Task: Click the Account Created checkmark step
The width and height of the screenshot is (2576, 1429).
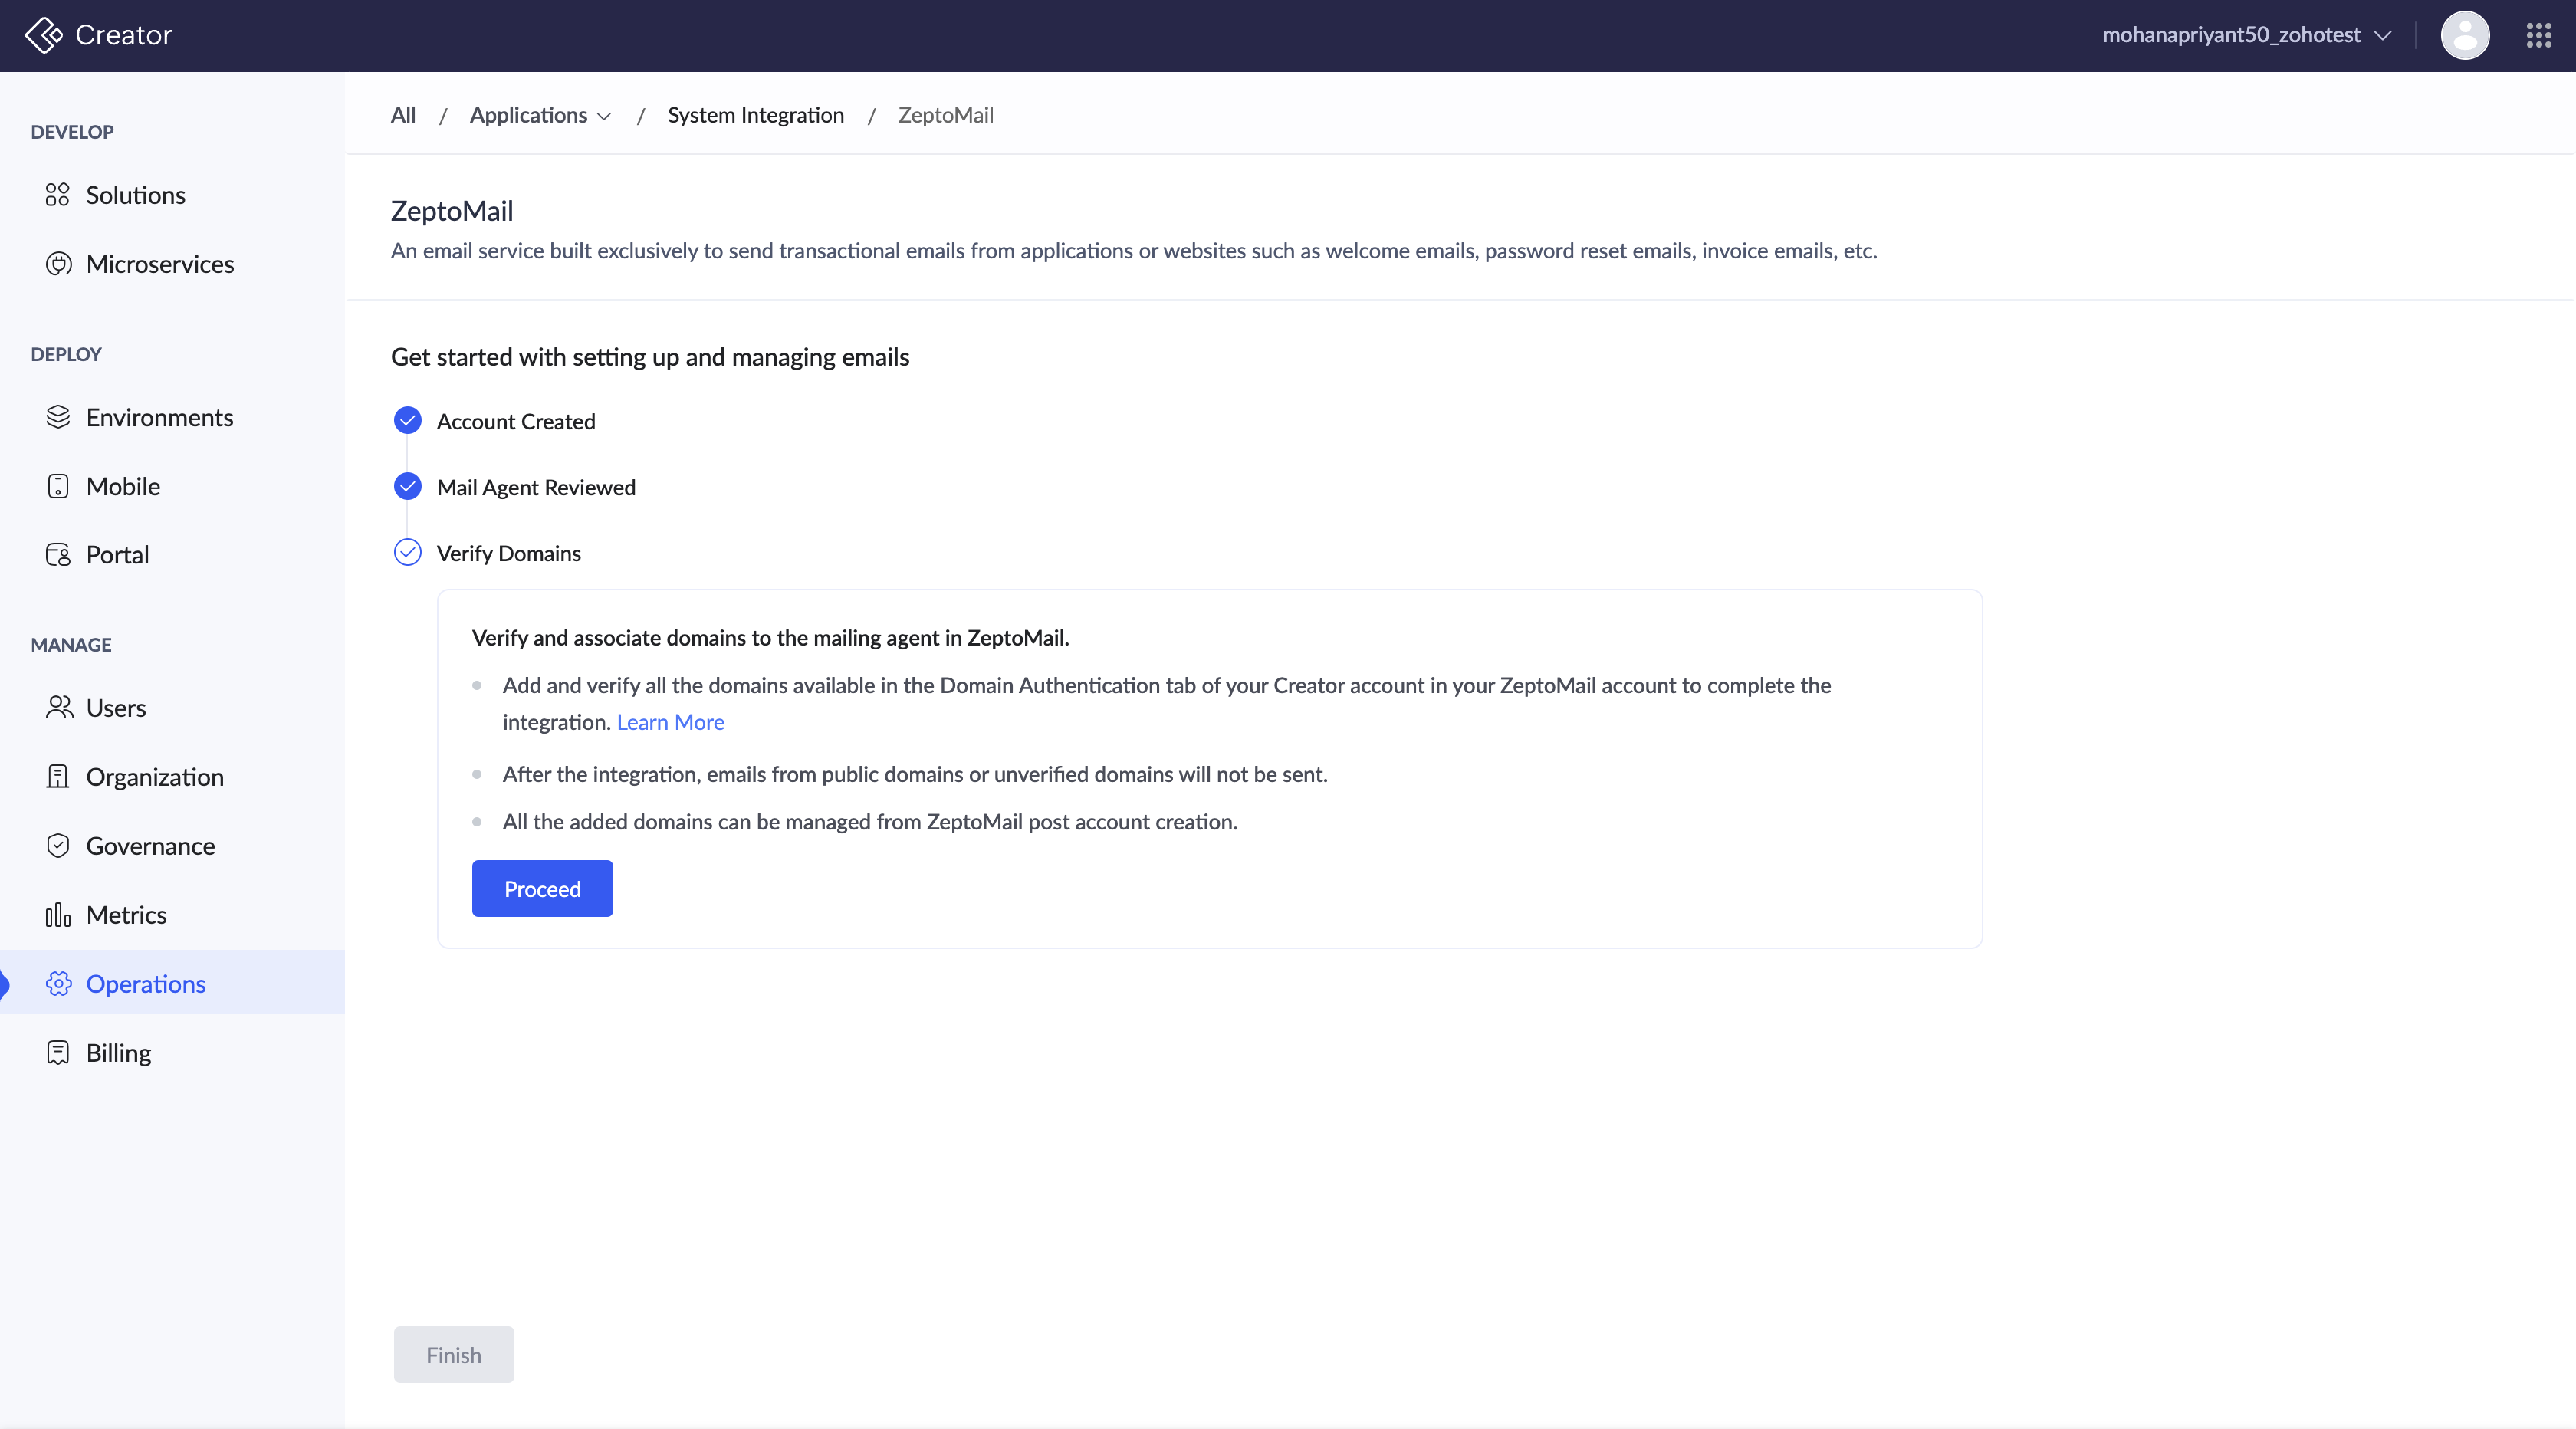Action: (x=407, y=421)
